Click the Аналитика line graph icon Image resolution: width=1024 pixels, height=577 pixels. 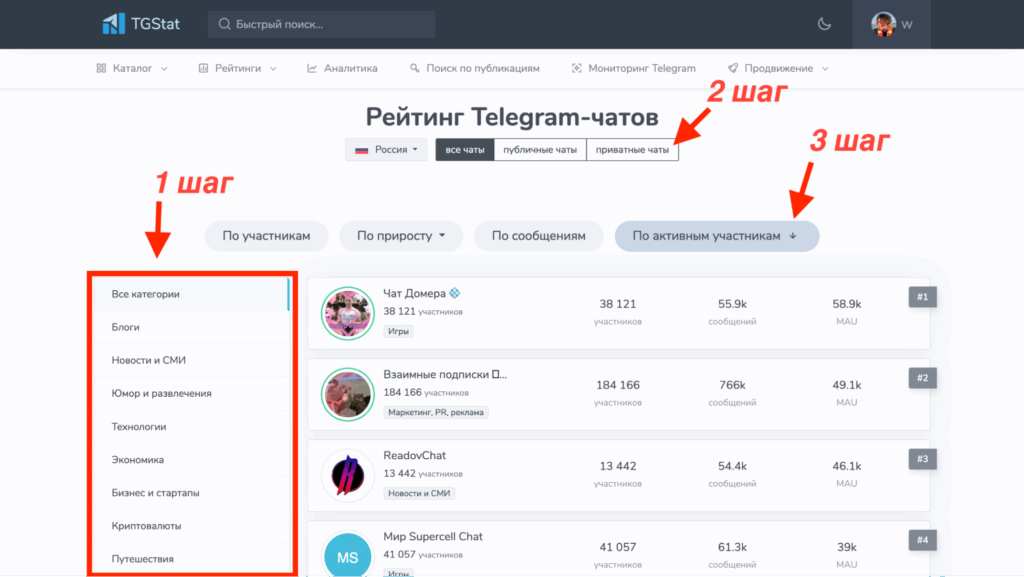coord(312,68)
